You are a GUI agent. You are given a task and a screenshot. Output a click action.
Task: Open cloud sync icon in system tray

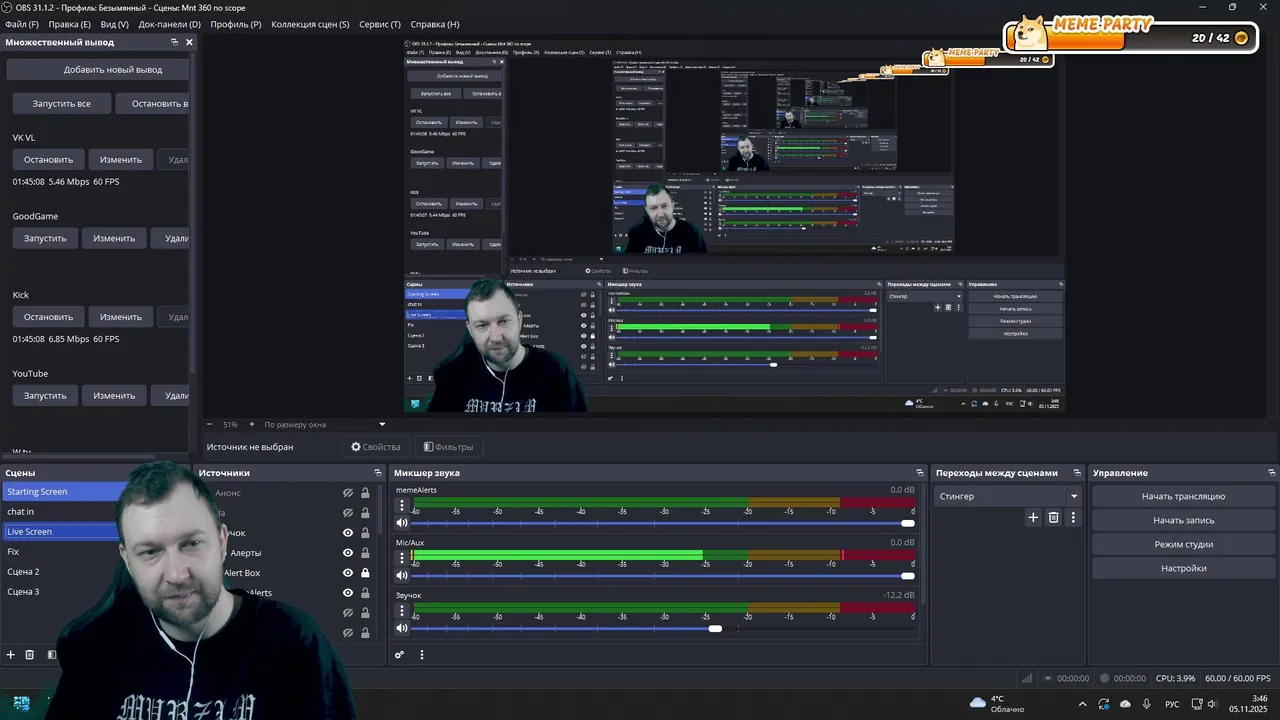point(1126,704)
